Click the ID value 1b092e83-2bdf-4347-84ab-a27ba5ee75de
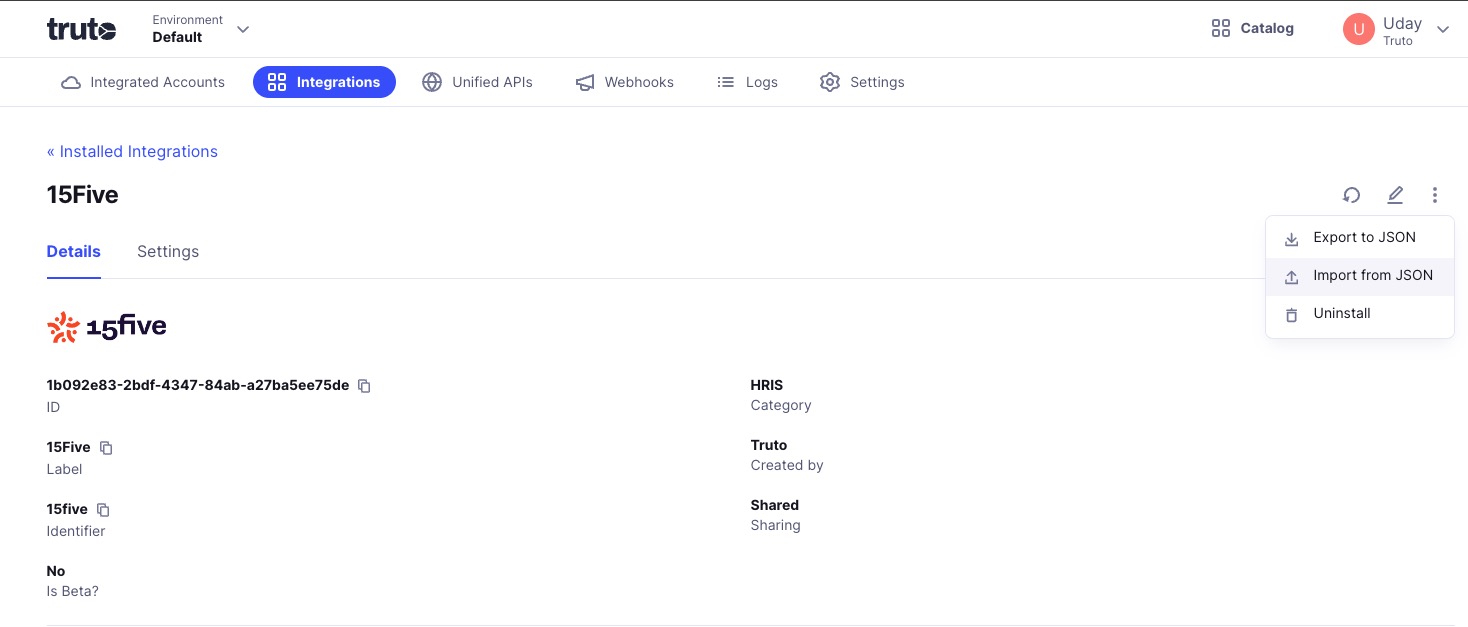 pyautogui.click(x=198, y=385)
